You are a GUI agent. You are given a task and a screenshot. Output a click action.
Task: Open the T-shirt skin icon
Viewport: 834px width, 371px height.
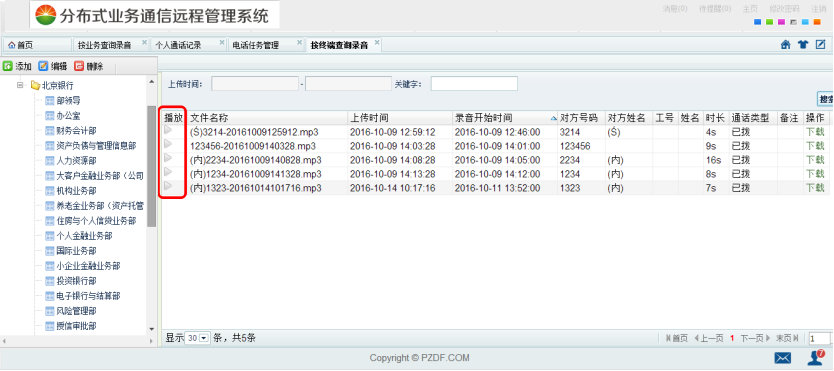(x=803, y=45)
